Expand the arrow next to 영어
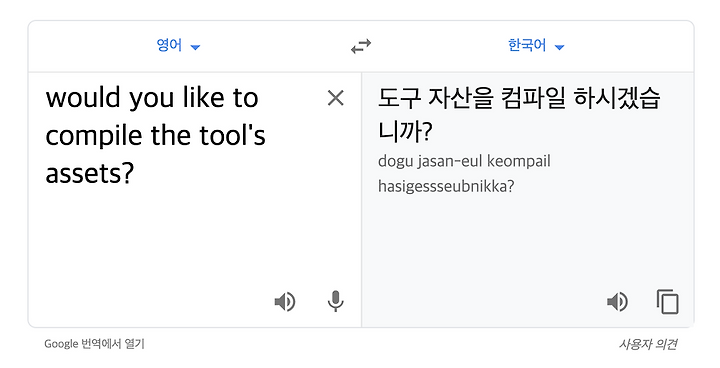Screen dimensions: 720x368 pos(195,47)
